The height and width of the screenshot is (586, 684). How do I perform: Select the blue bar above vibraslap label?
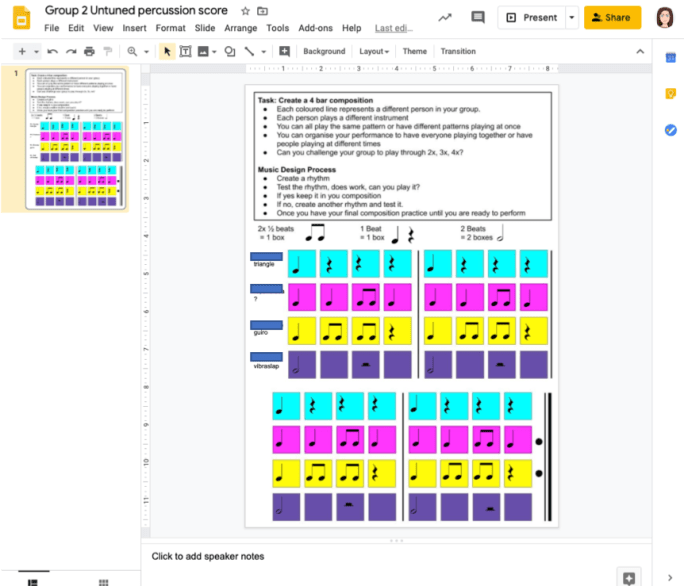click(x=266, y=357)
